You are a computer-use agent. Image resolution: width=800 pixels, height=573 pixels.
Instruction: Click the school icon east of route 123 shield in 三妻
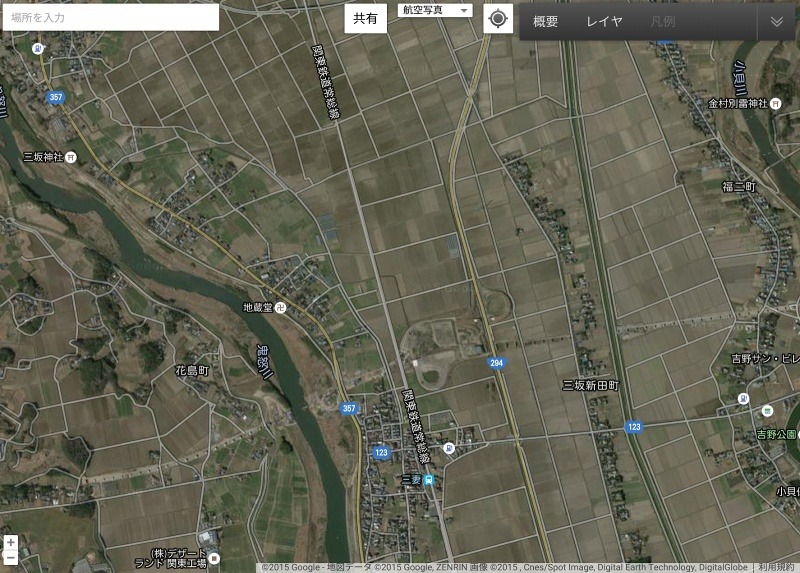point(449,448)
